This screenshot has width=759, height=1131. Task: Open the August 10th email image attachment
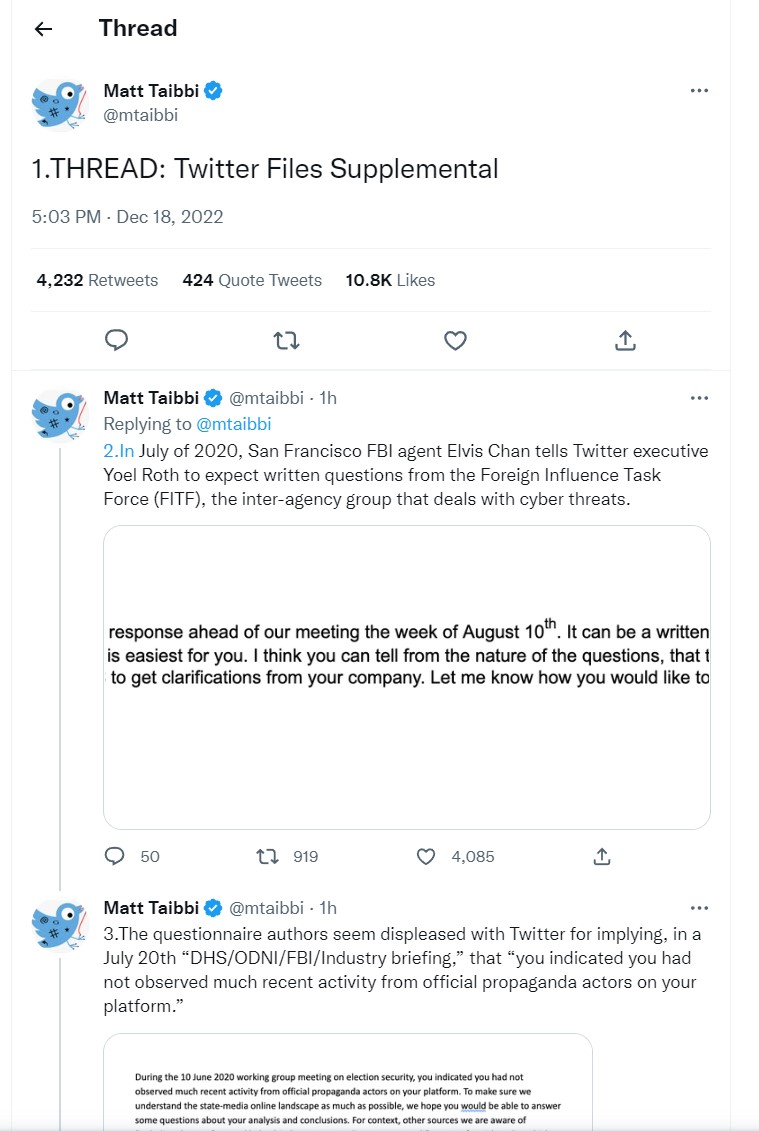click(407, 677)
